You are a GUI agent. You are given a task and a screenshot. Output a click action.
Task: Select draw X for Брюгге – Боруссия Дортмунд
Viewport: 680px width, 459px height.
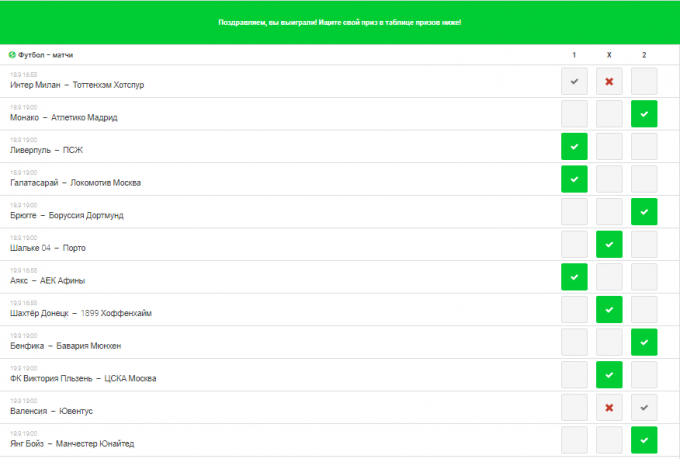pos(609,212)
